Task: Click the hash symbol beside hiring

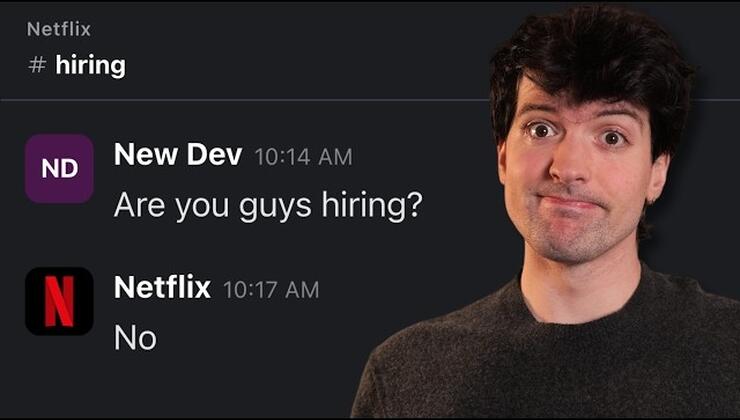Action: 37,65
